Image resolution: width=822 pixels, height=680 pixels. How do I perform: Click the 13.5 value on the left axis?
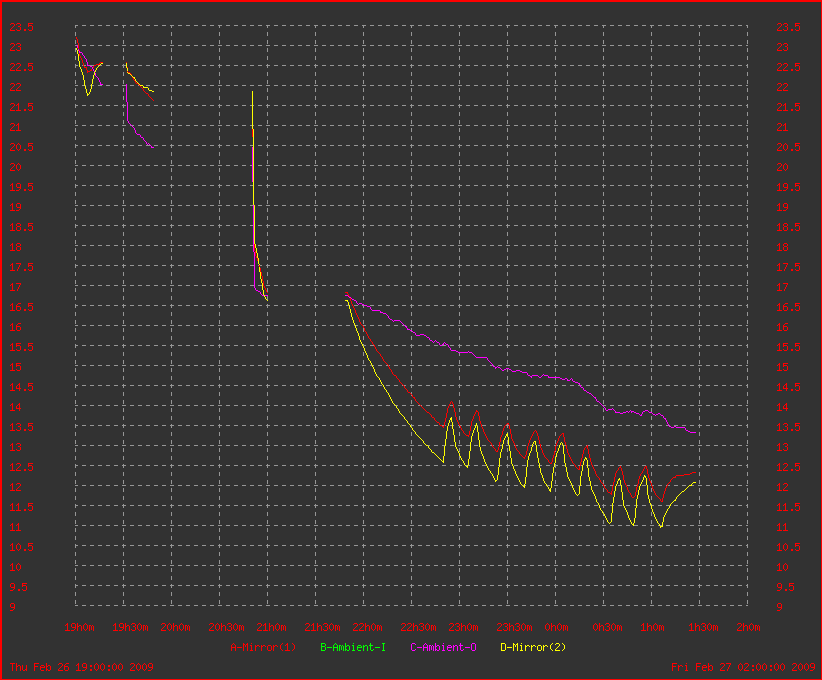(x=21, y=427)
